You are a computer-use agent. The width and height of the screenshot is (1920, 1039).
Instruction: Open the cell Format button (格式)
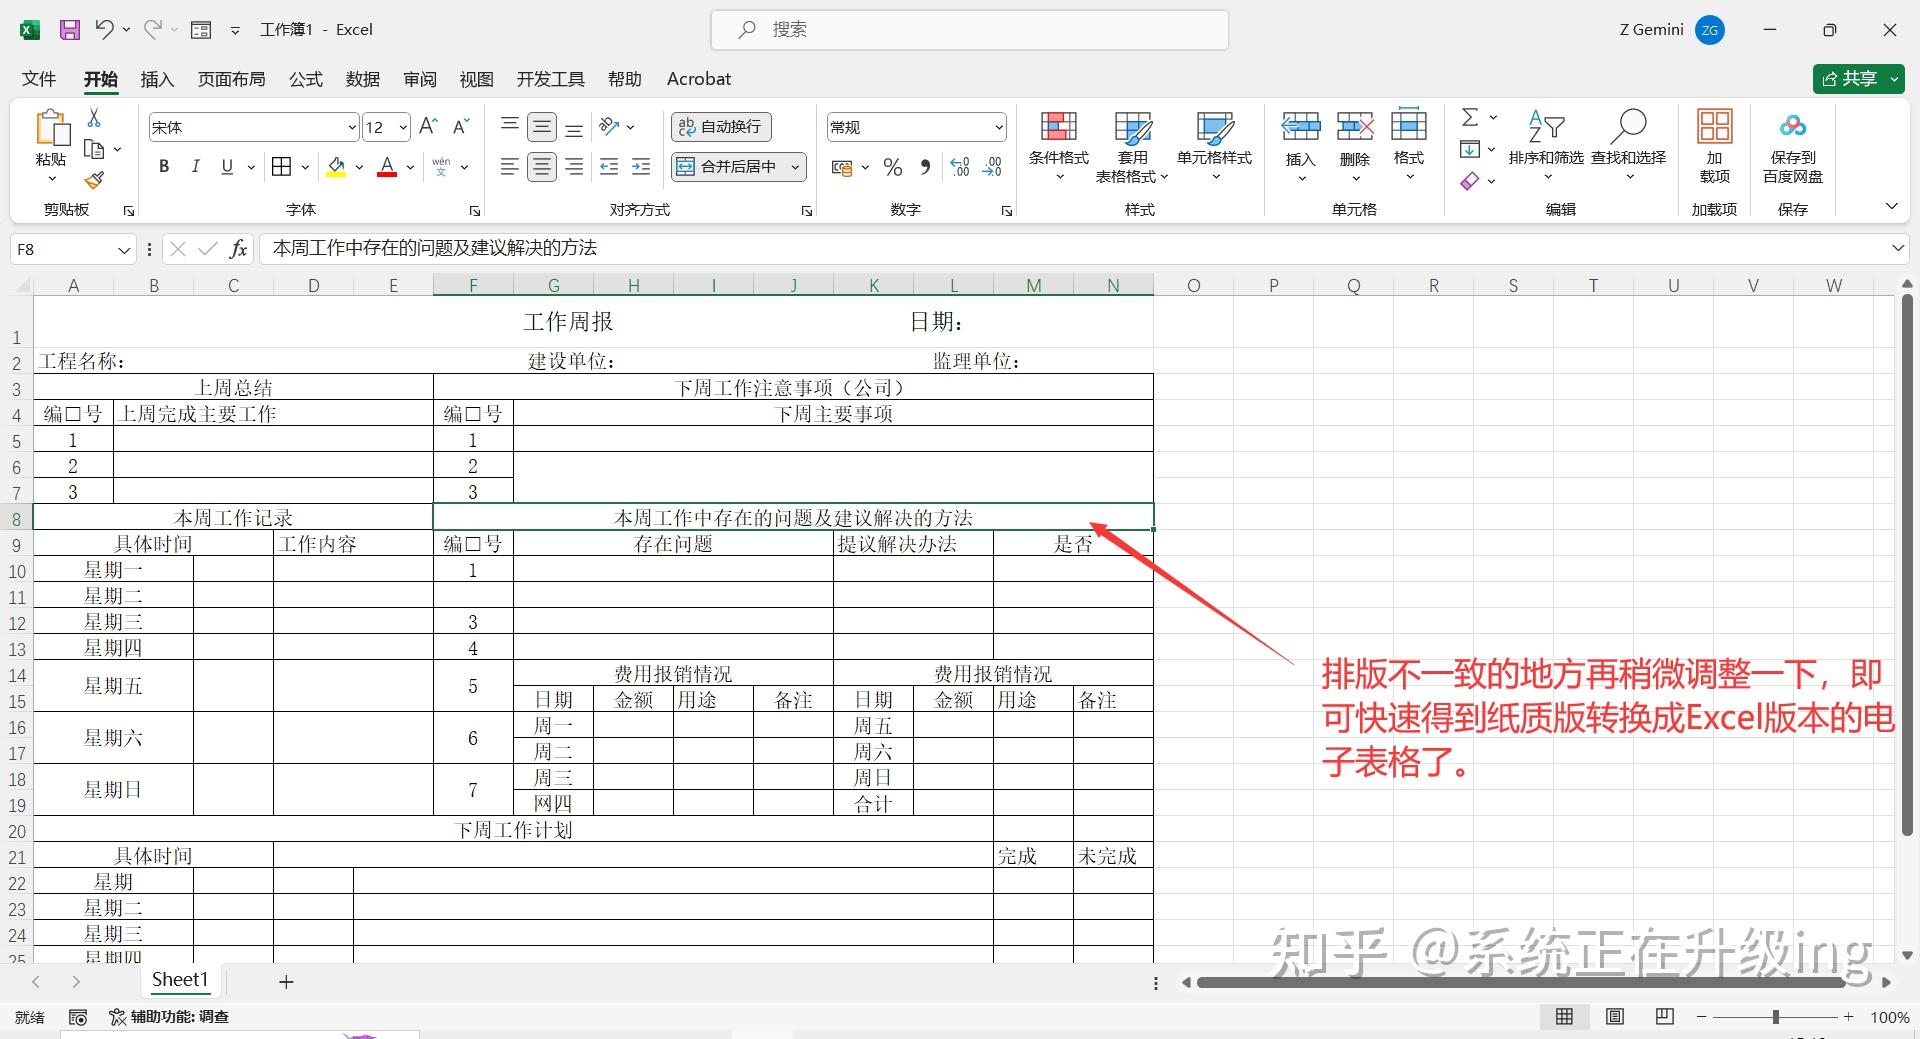[x=1409, y=145]
